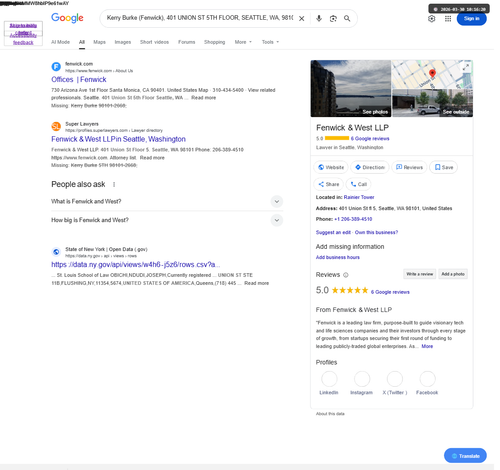This screenshot has height=470, width=500.
Task: Switch to the Shopping tab
Action: (x=214, y=42)
